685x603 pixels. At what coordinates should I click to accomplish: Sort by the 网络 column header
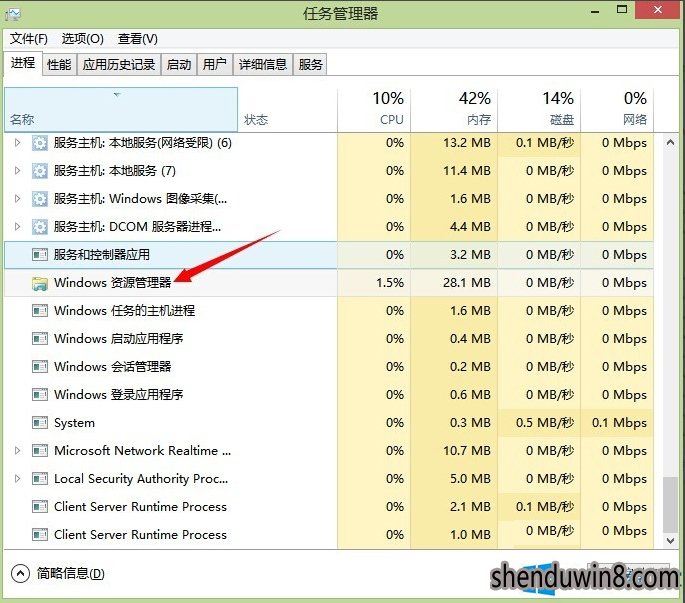pos(617,110)
